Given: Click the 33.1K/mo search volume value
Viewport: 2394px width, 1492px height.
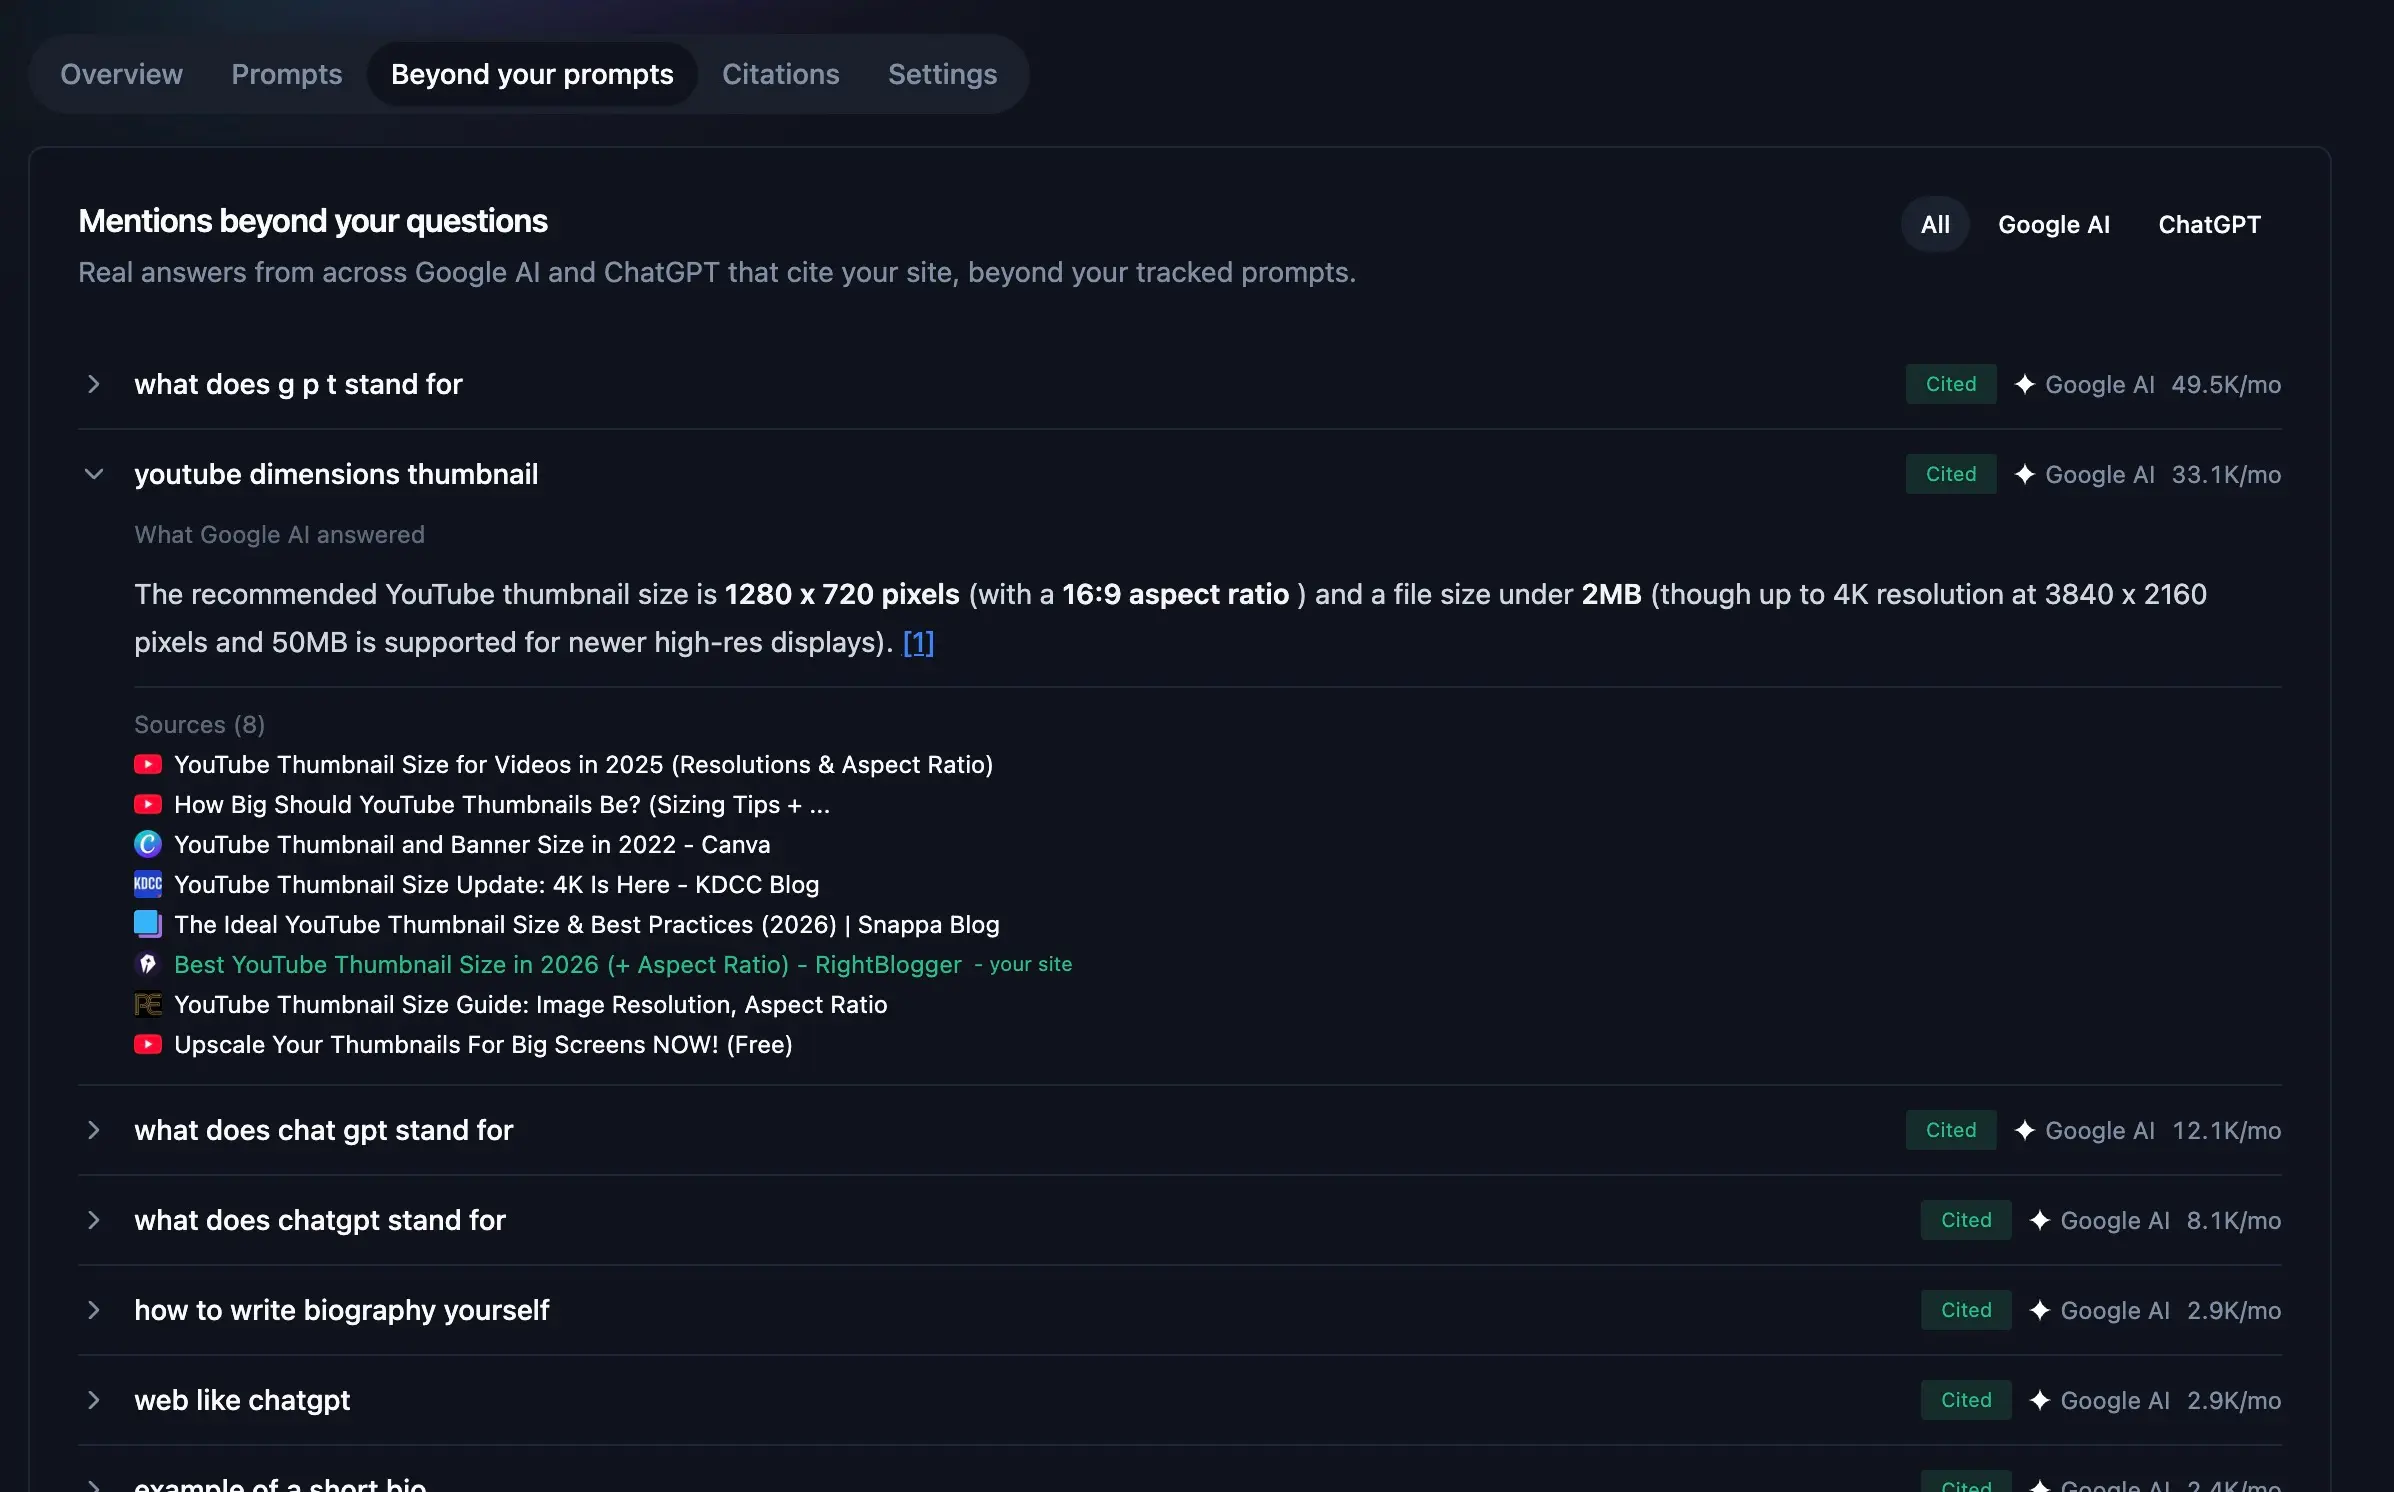Looking at the screenshot, I should 2226,474.
